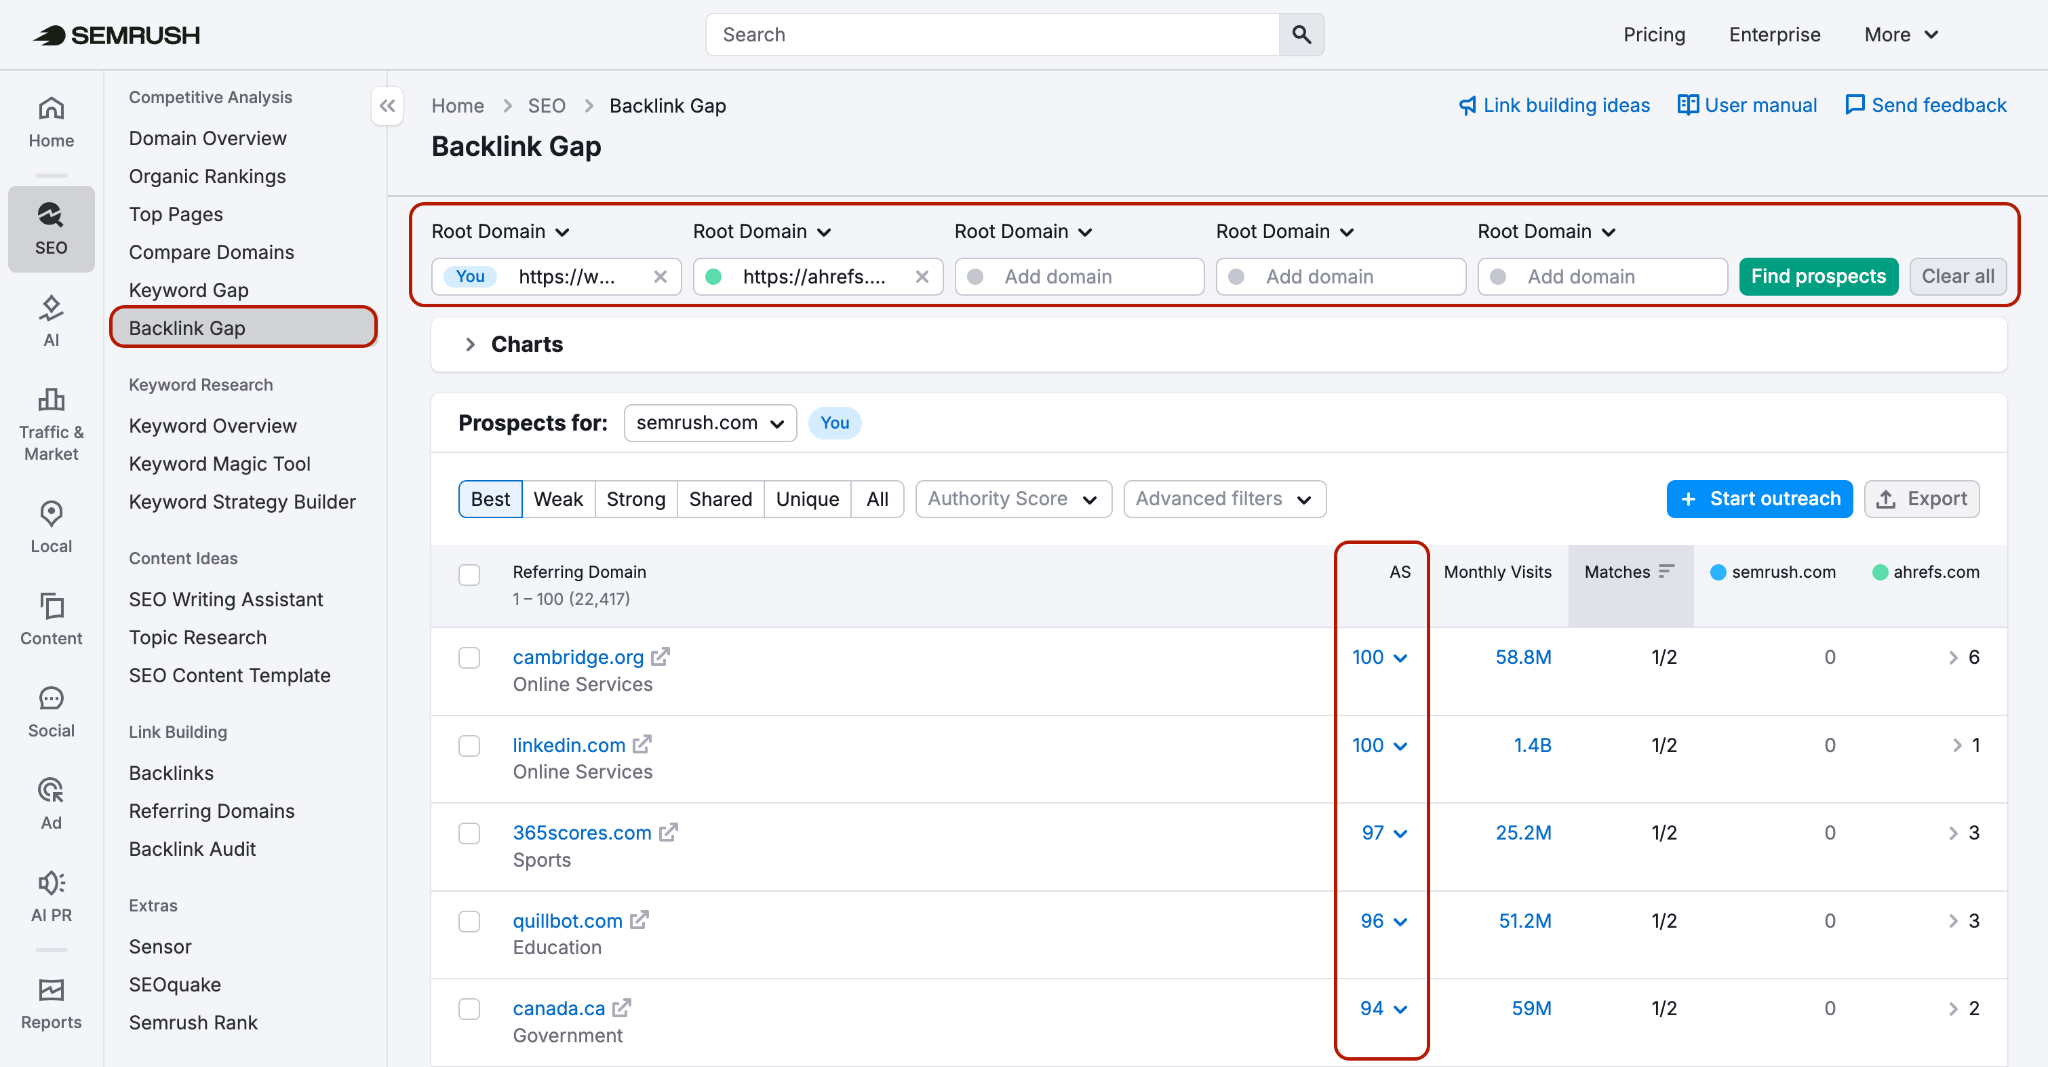Open cambridge.org external link icon
Viewport: 2048px width, 1067px height.
click(660, 657)
